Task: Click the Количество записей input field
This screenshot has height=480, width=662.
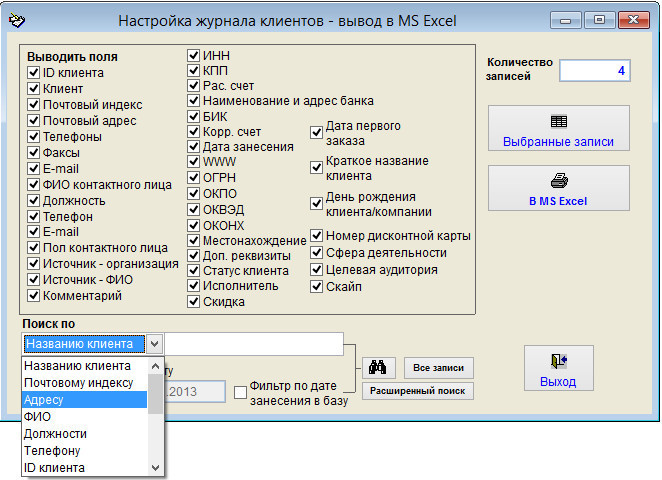Action: coord(595,71)
